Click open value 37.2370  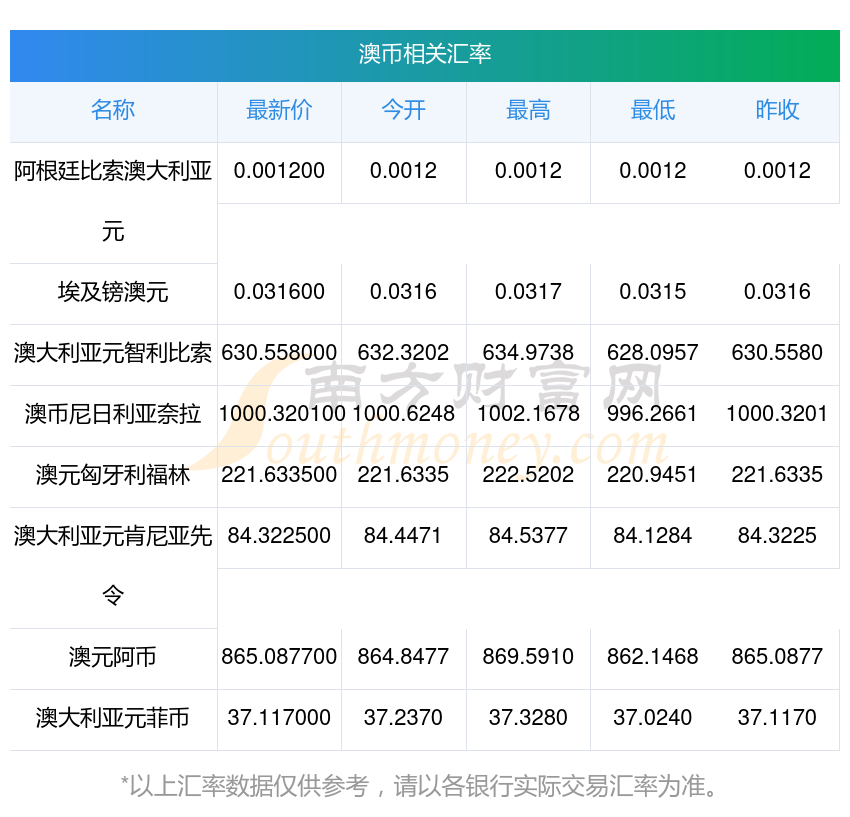click(x=403, y=717)
